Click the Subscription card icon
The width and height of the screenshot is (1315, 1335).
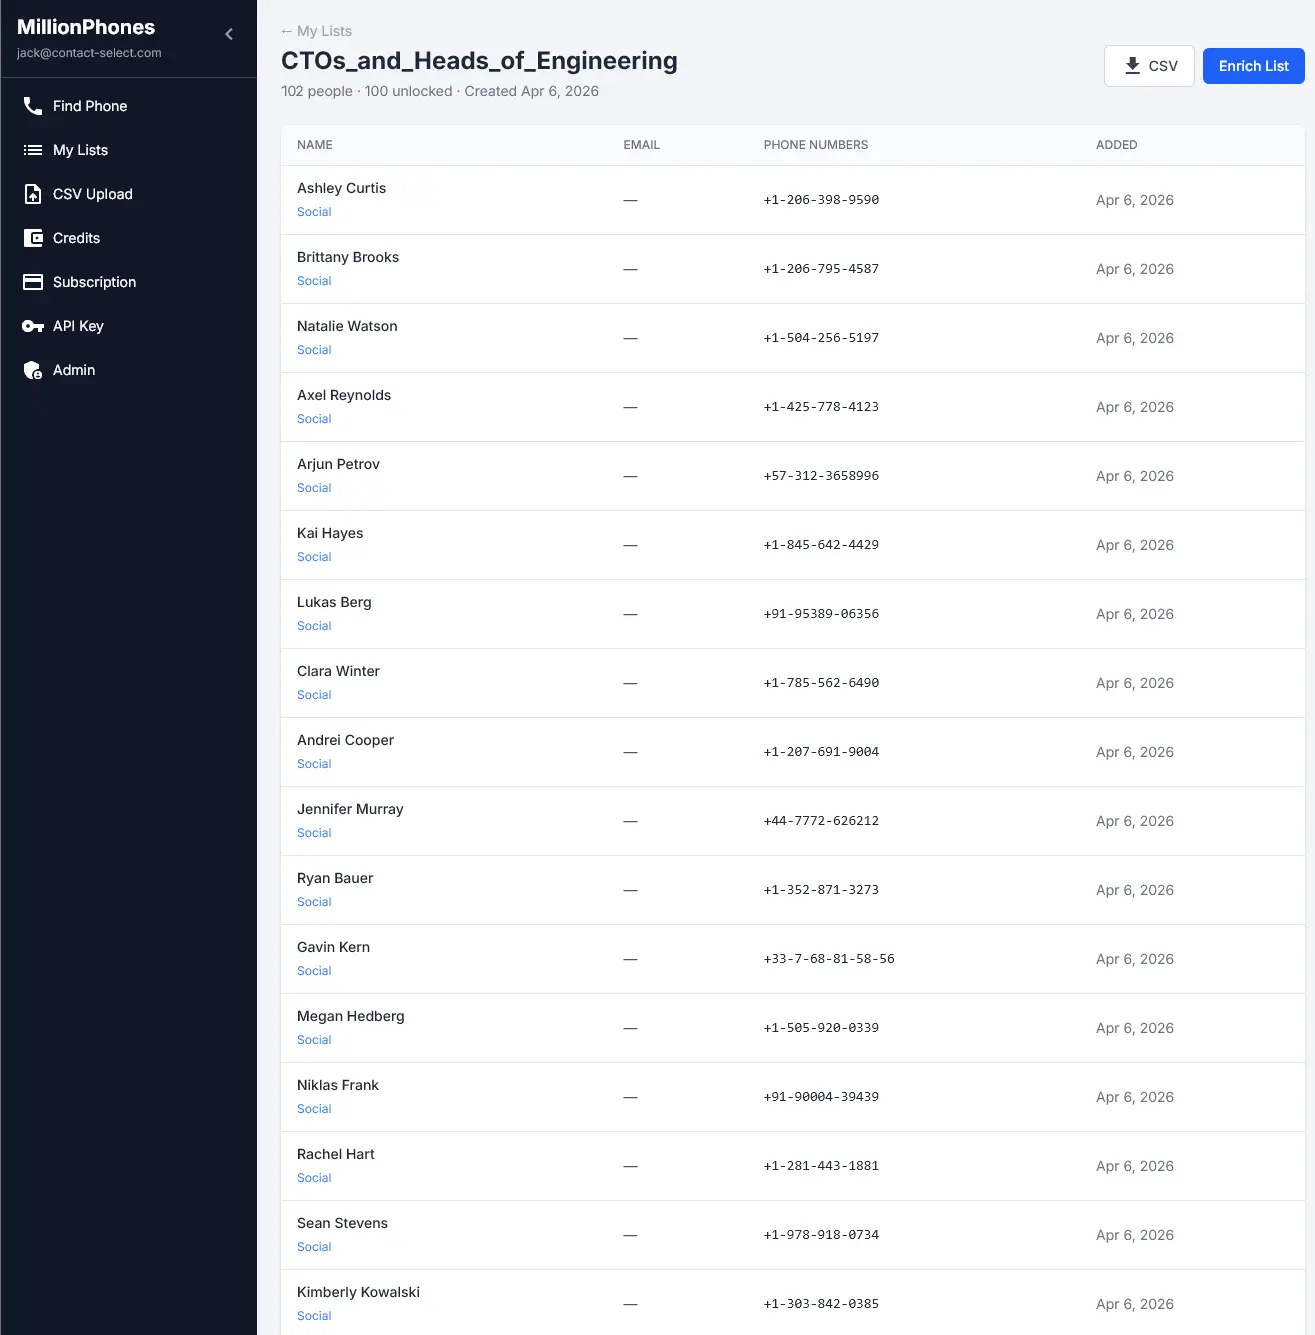(x=33, y=282)
